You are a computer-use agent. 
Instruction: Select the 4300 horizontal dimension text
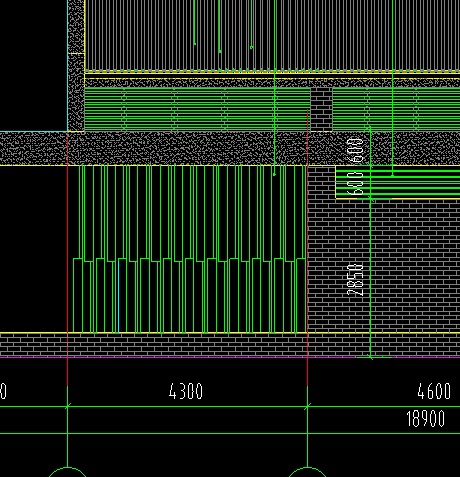tap(186, 391)
